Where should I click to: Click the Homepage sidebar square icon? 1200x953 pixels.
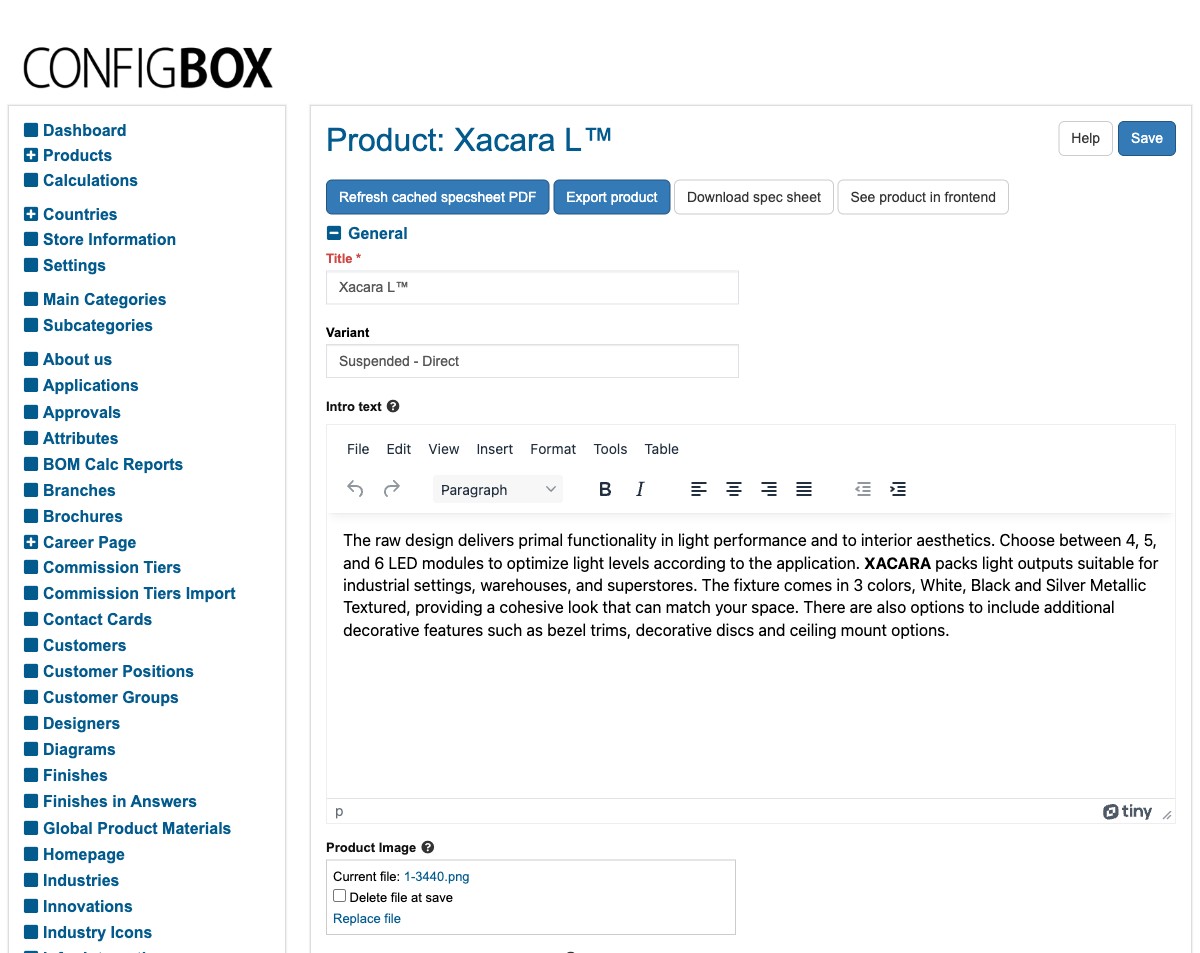point(31,855)
